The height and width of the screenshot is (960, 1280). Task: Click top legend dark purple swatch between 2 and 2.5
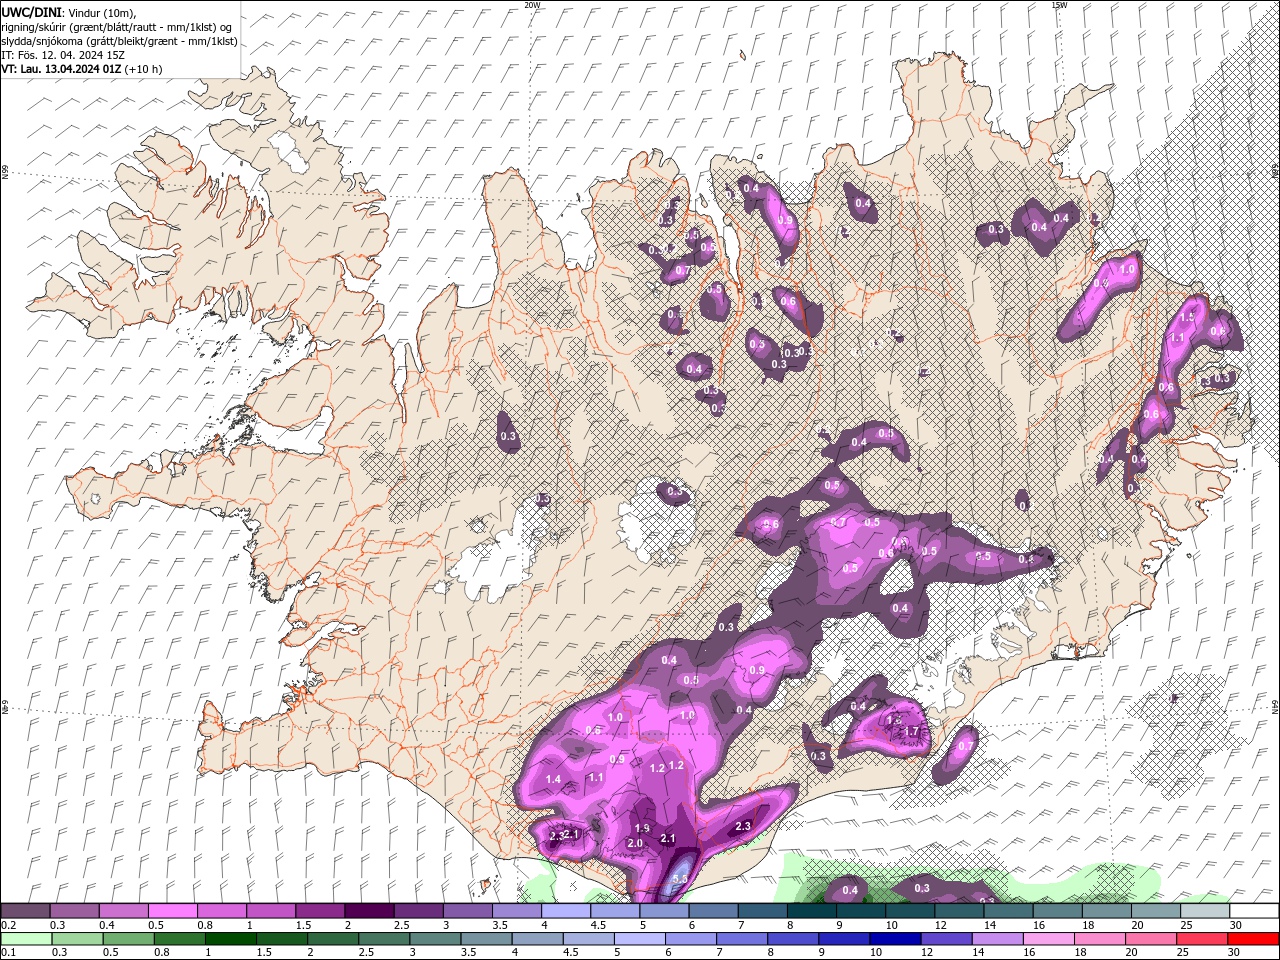click(369, 911)
